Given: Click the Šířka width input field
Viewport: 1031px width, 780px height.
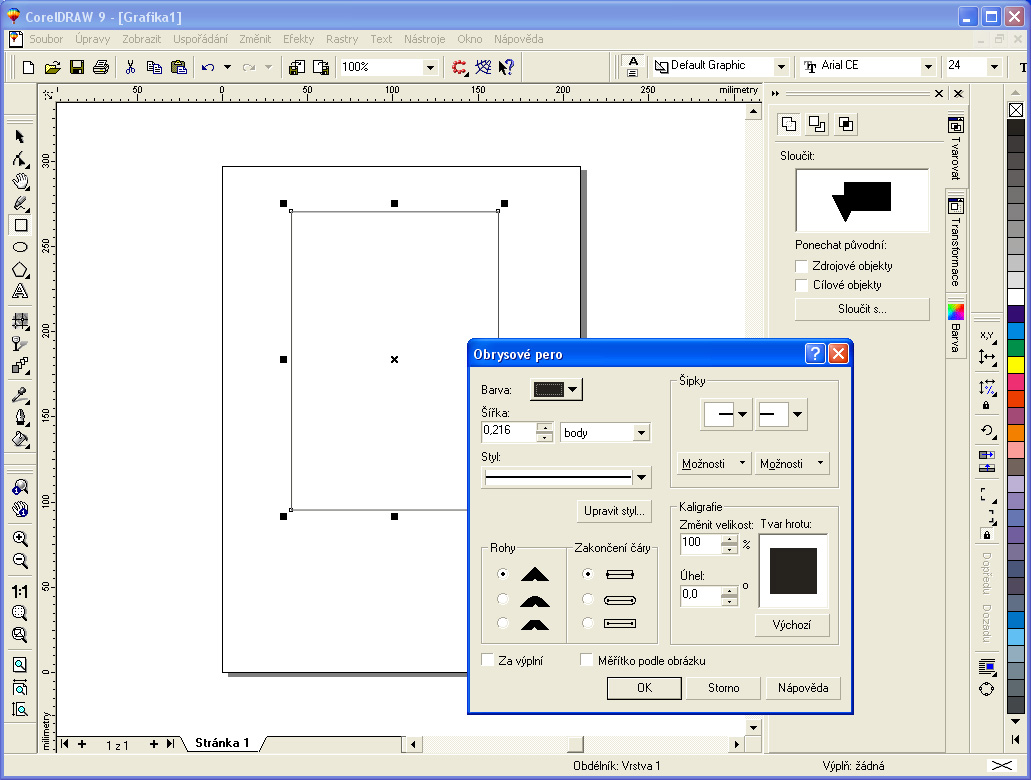Looking at the screenshot, I should (x=508, y=431).
